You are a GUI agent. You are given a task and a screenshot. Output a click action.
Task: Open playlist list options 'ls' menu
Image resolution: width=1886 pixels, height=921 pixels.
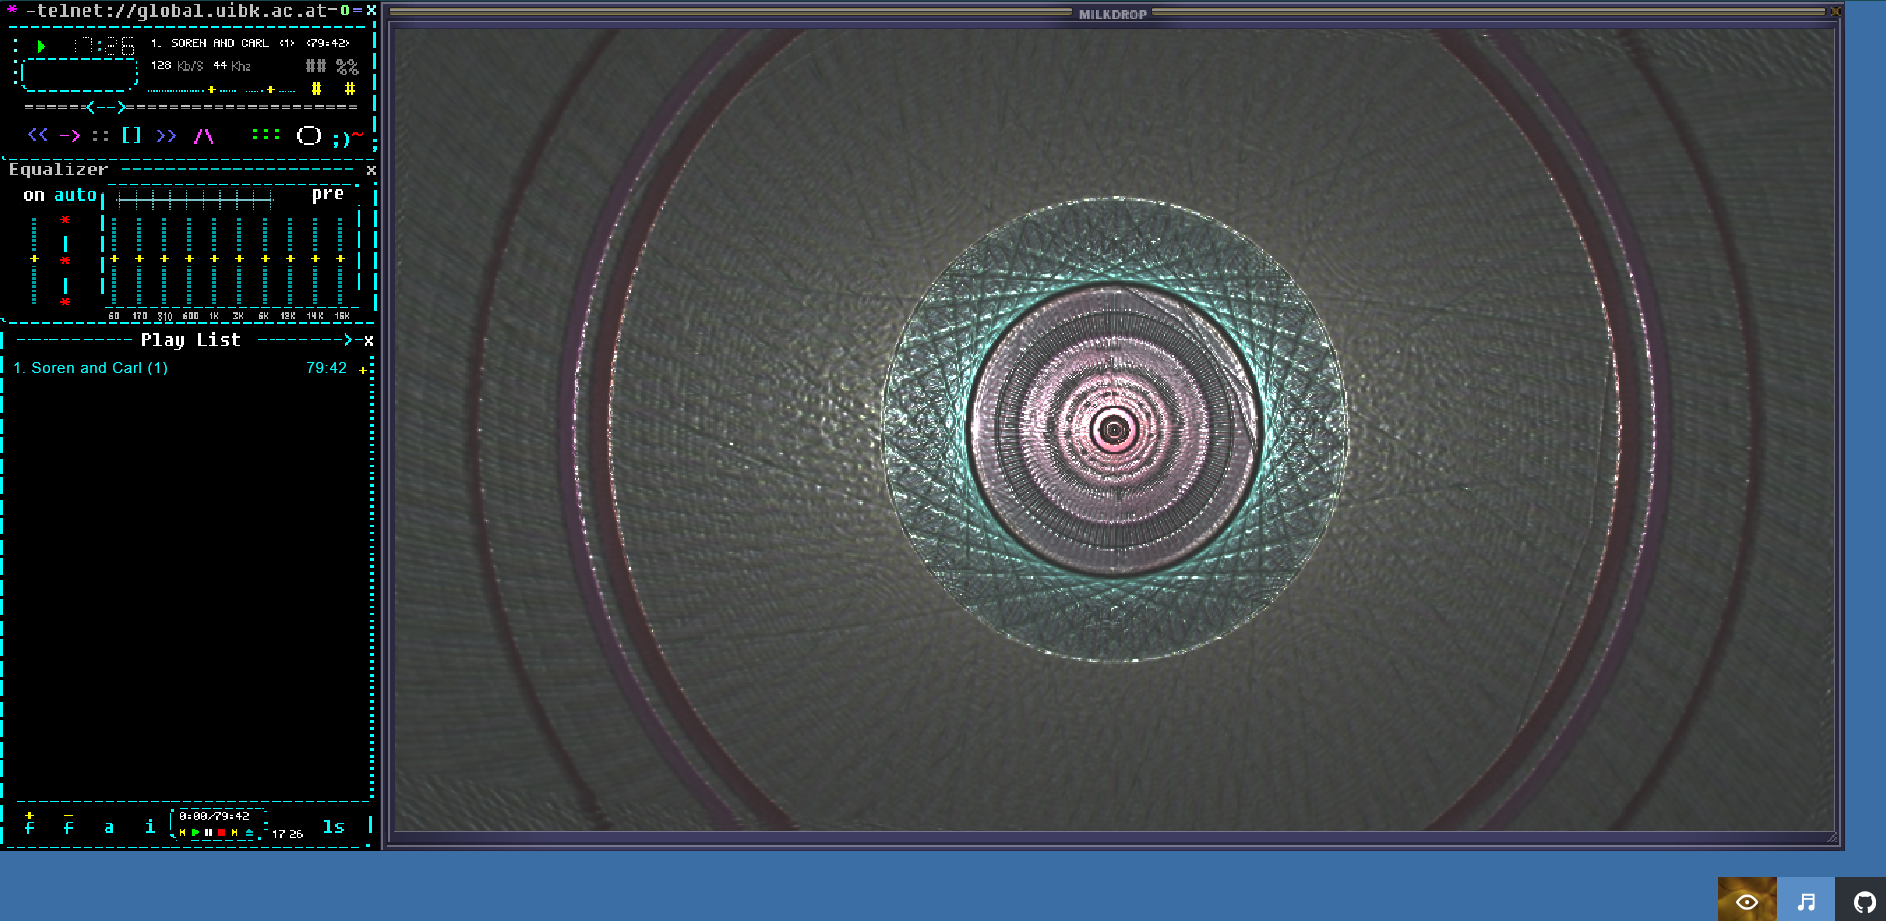[334, 827]
